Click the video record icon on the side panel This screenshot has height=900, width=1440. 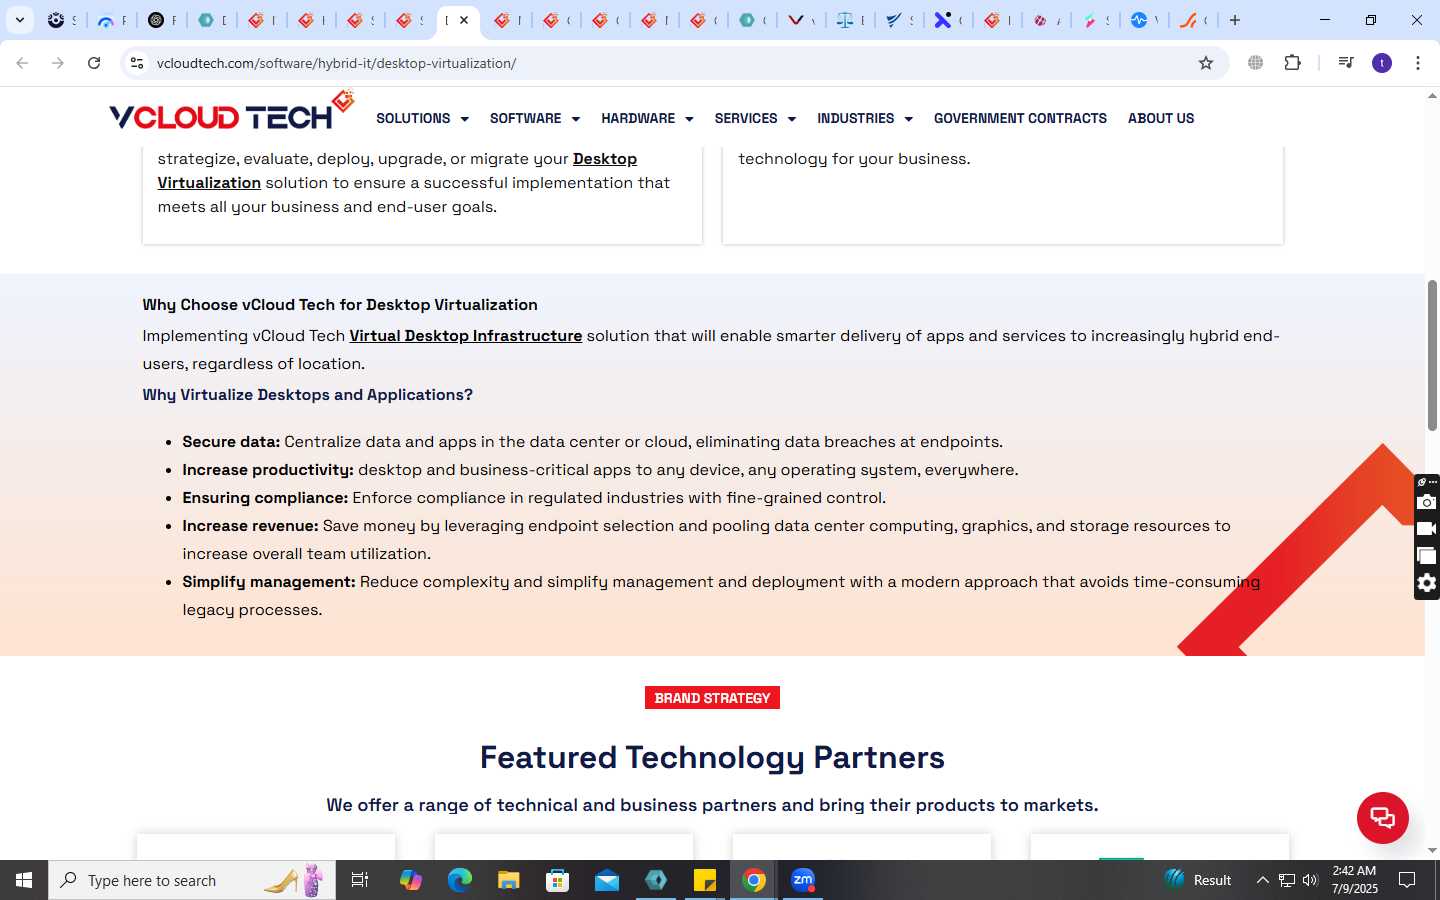click(1427, 529)
